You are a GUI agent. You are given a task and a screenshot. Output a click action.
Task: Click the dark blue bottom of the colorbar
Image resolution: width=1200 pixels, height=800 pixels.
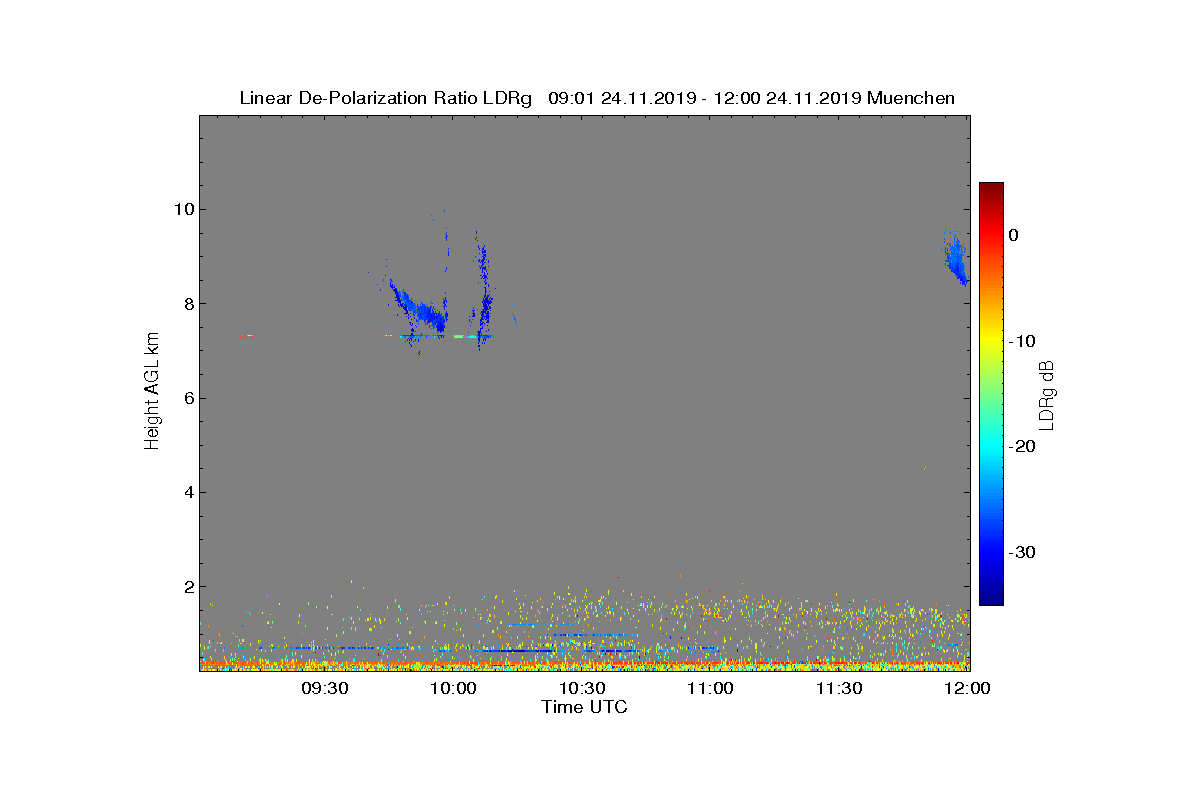tap(991, 597)
